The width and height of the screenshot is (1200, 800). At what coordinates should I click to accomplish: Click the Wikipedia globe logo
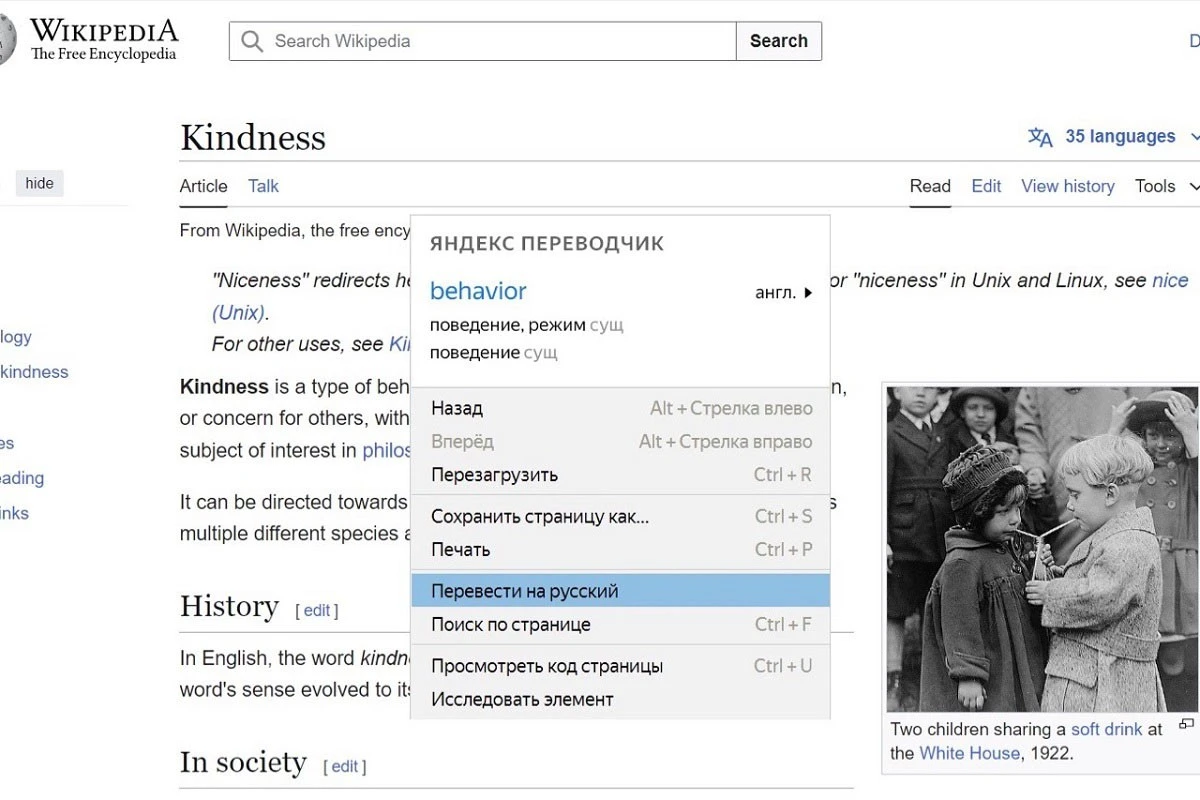6,40
